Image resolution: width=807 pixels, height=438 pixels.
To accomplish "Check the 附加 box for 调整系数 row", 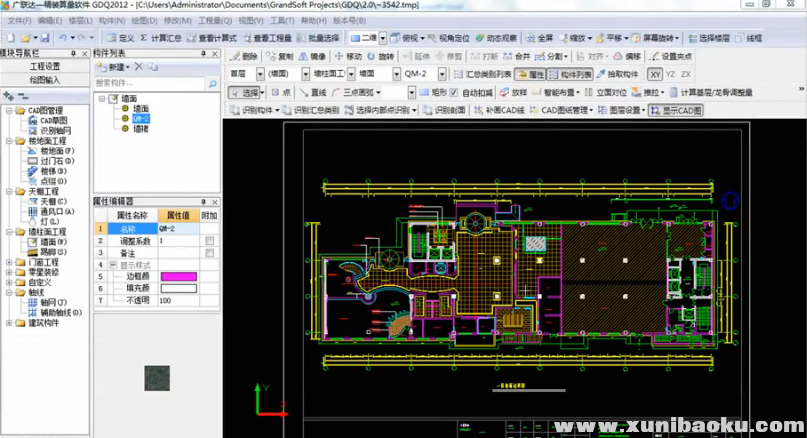I will [x=209, y=241].
